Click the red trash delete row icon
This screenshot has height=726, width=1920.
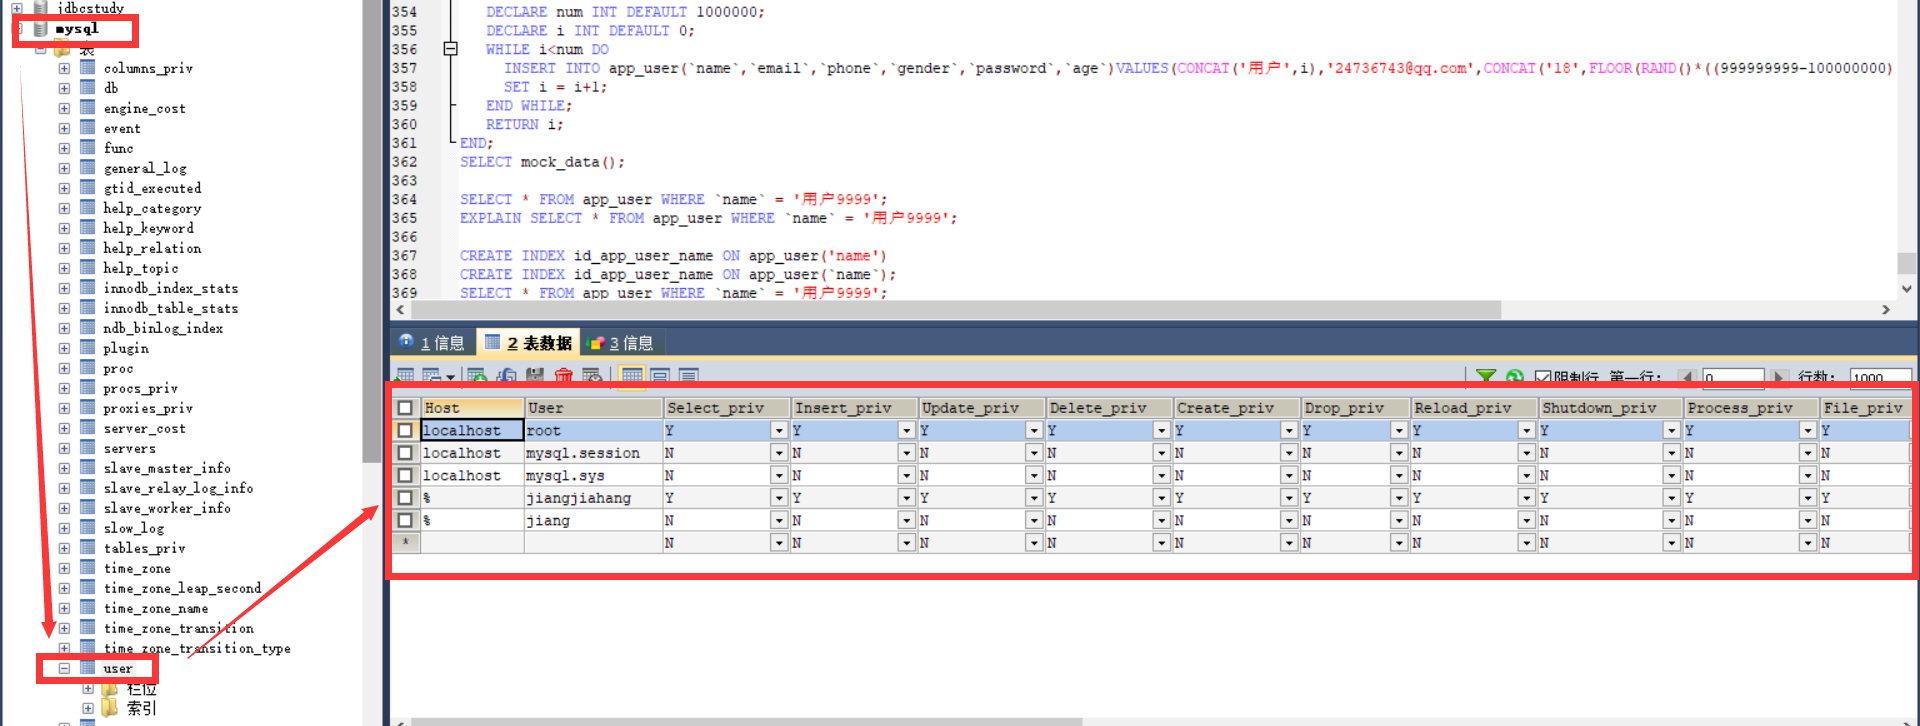(x=563, y=375)
